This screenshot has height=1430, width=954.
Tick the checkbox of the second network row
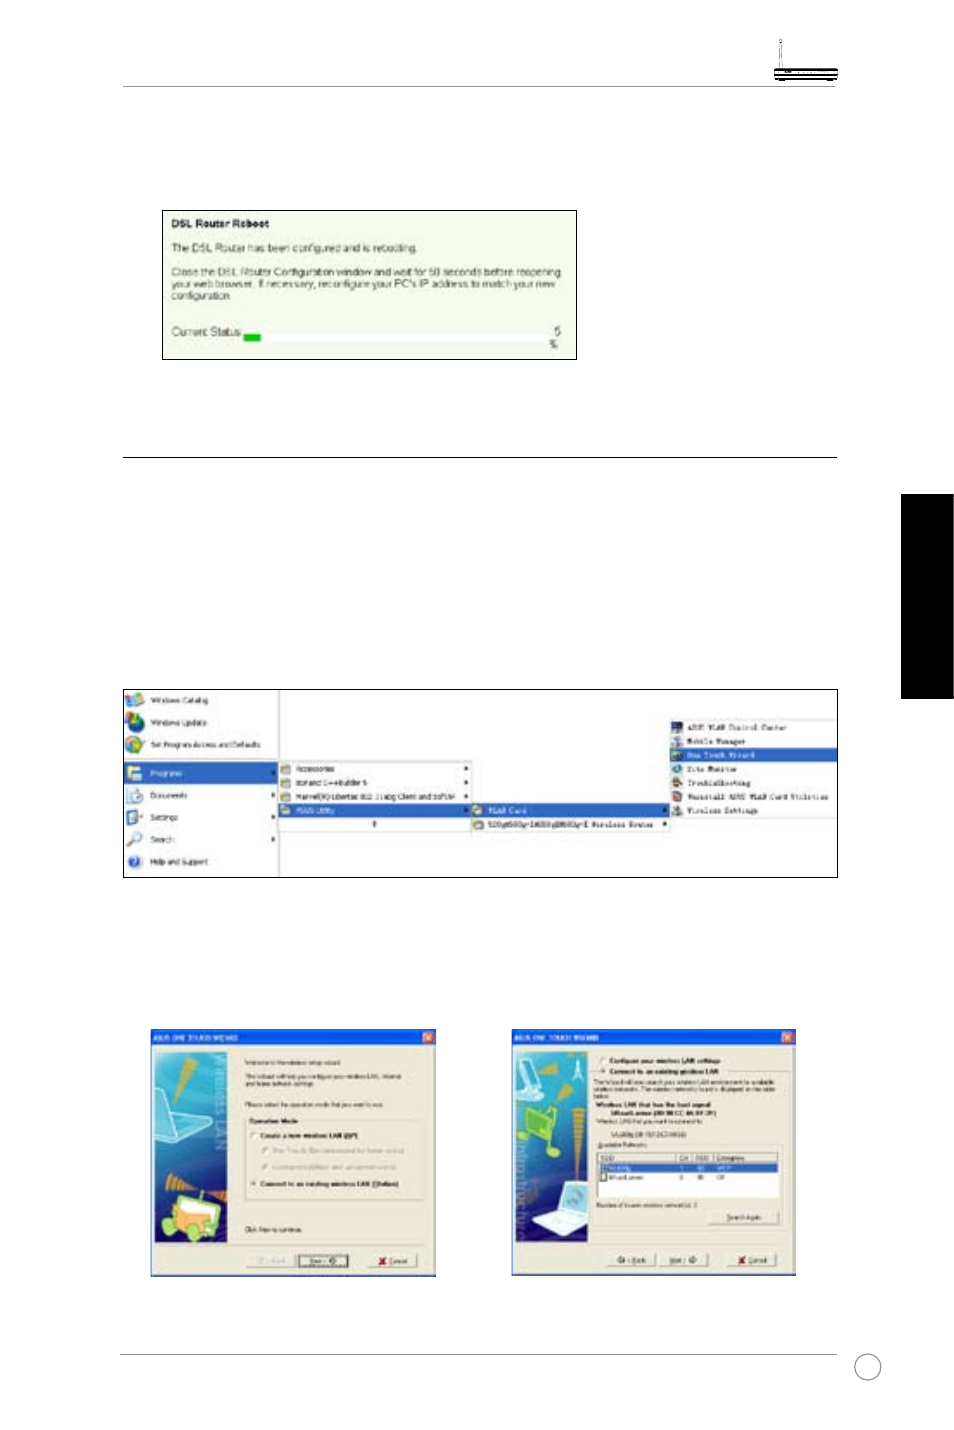click(x=603, y=1178)
